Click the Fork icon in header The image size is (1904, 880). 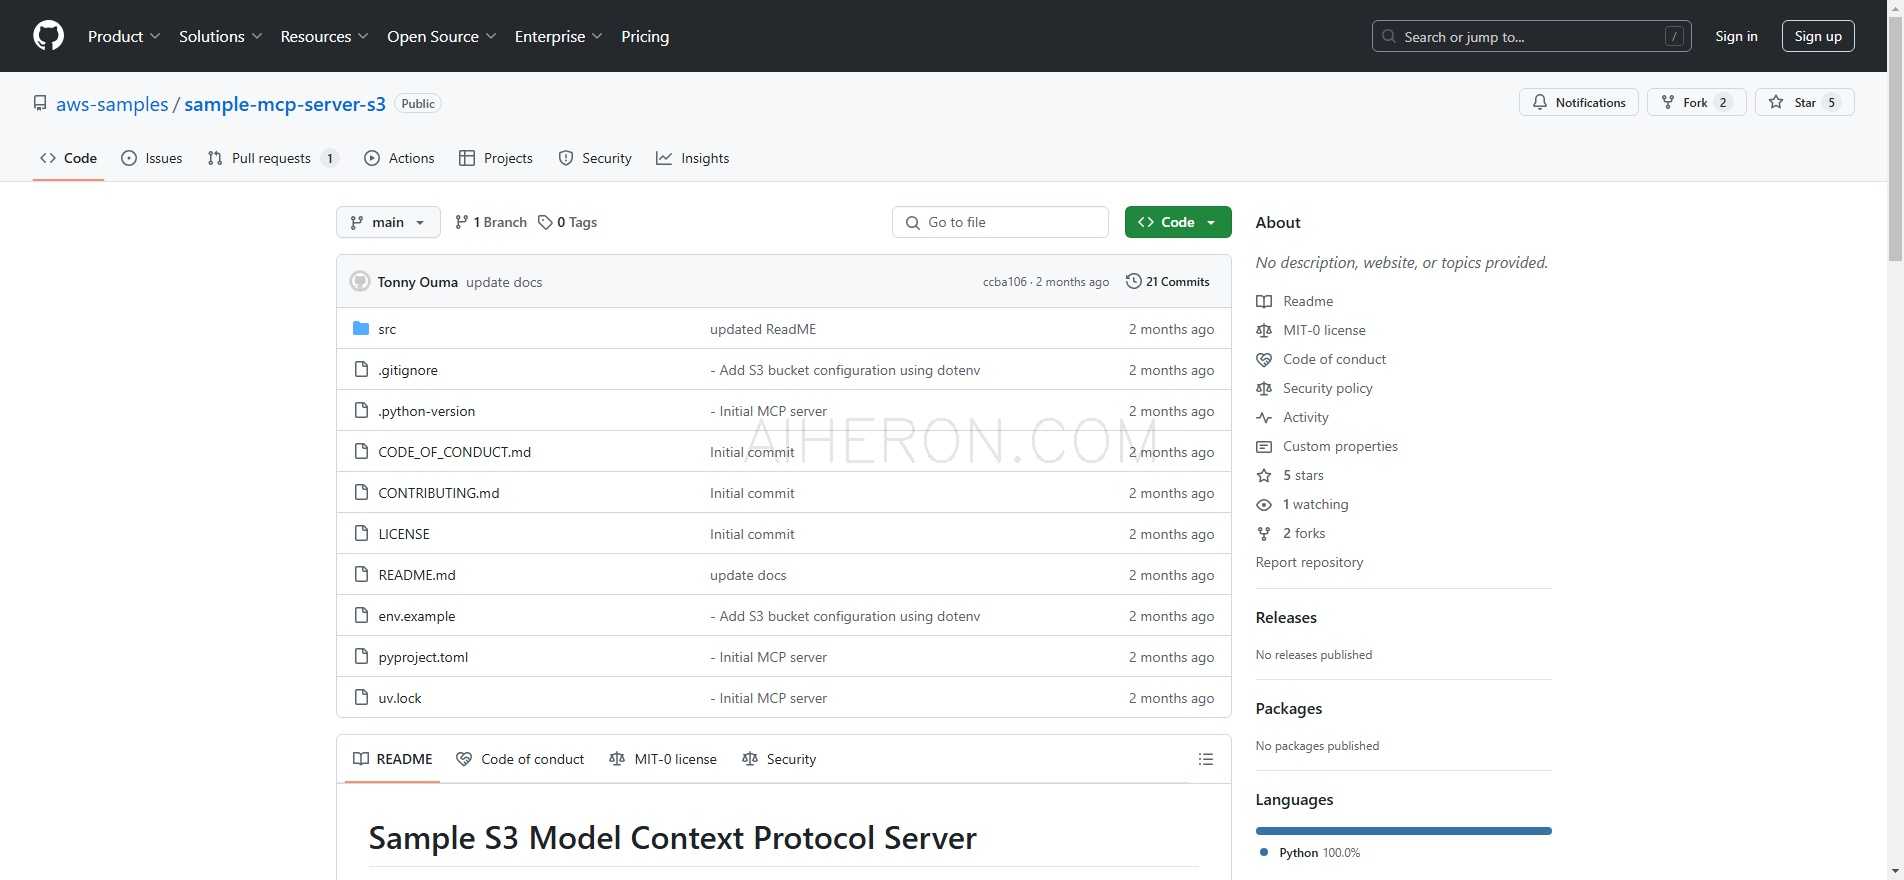click(1668, 102)
